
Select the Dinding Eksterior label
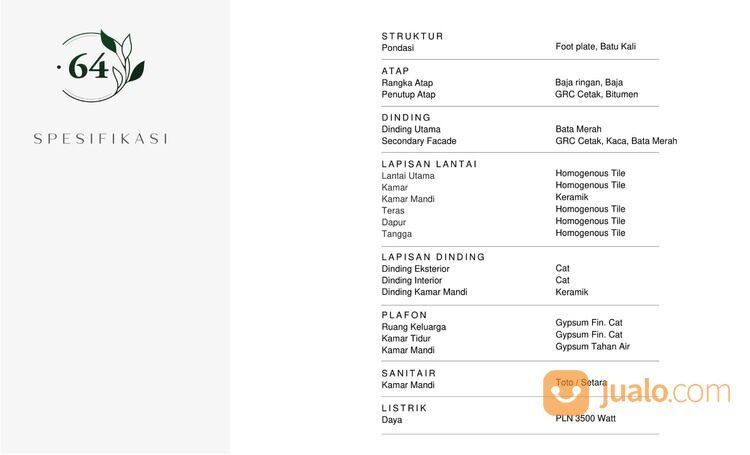coord(415,269)
